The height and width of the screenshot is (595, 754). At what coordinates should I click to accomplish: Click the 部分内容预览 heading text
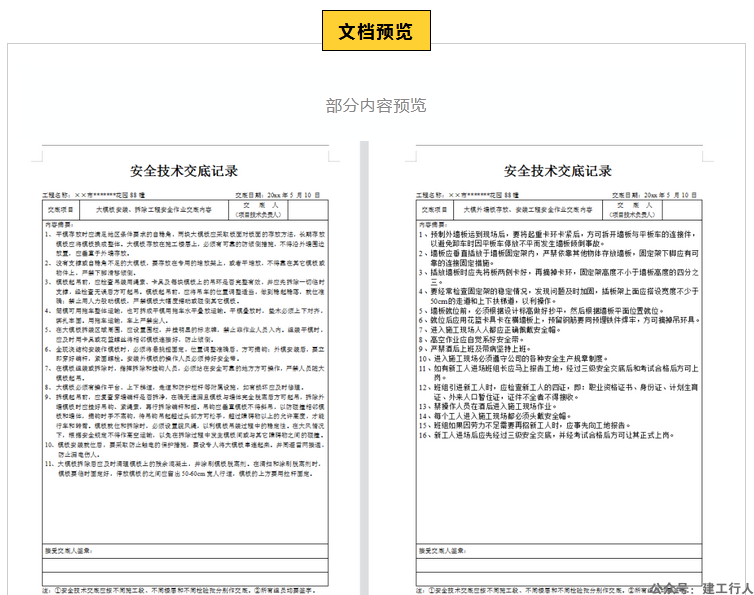[376, 105]
